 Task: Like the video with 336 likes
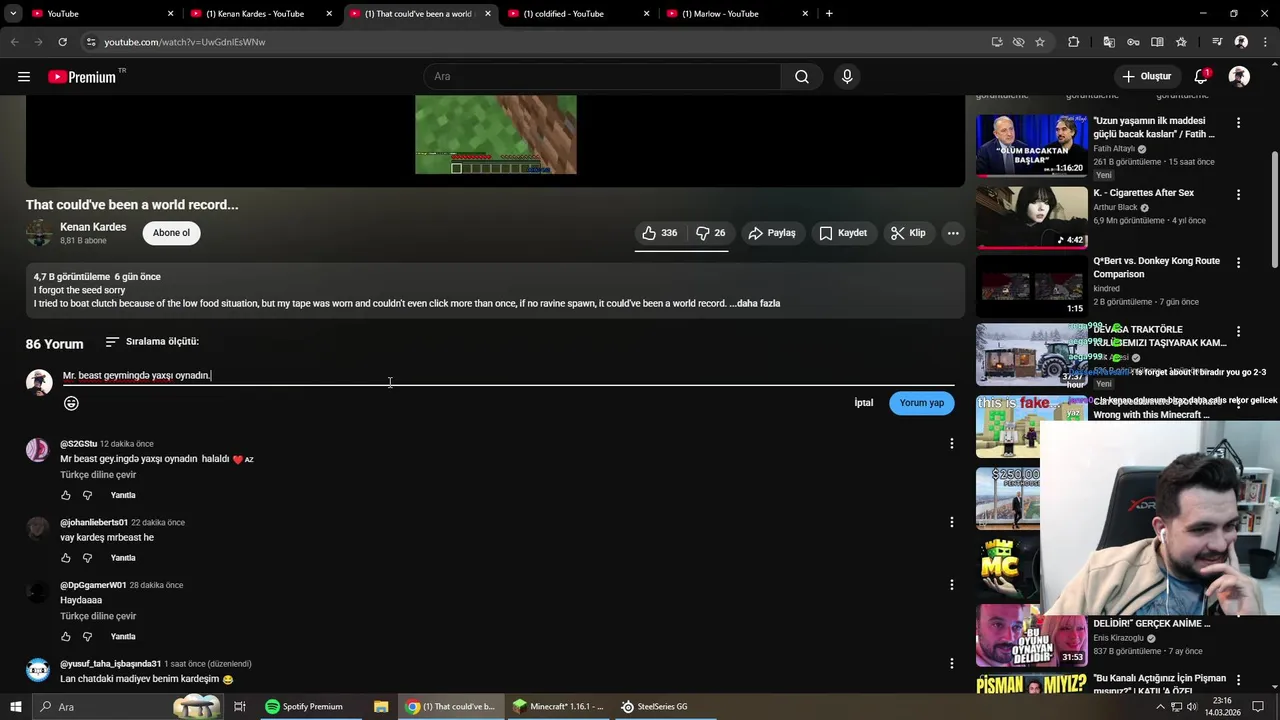pyautogui.click(x=660, y=233)
